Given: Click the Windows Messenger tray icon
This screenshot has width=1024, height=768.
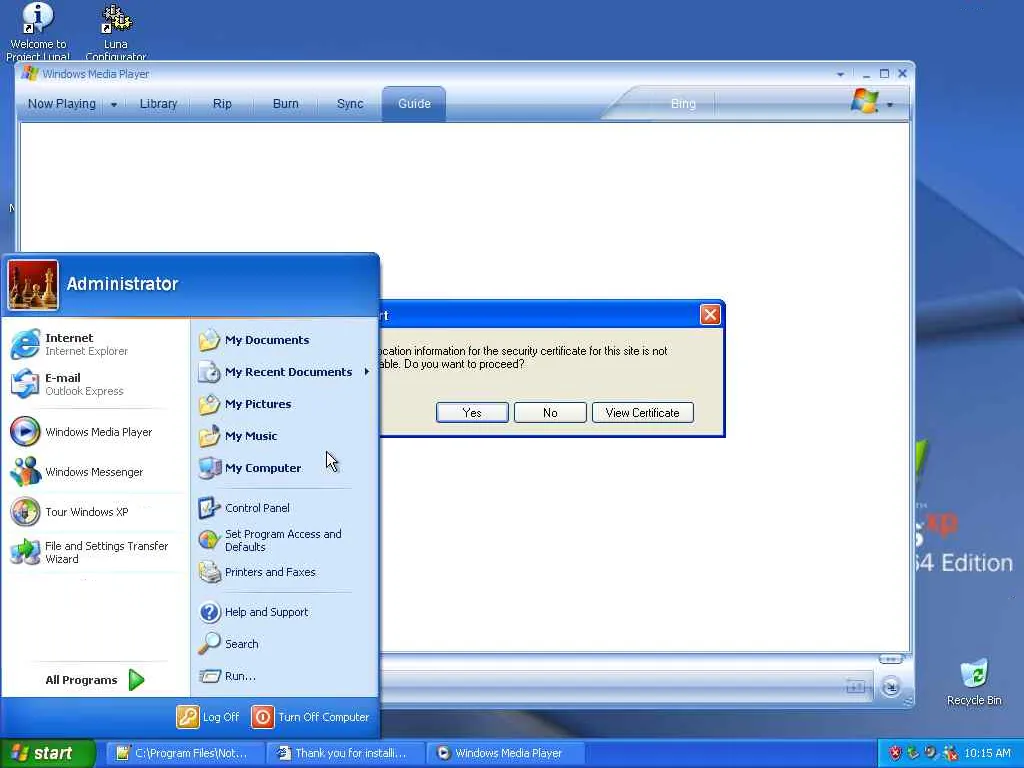Looking at the screenshot, I should click(x=950, y=753).
